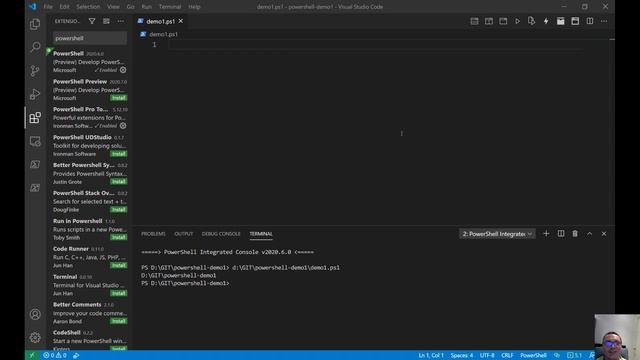Open the Run menu
The height and width of the screenshot is (360, 640).
tap(147, 7)
